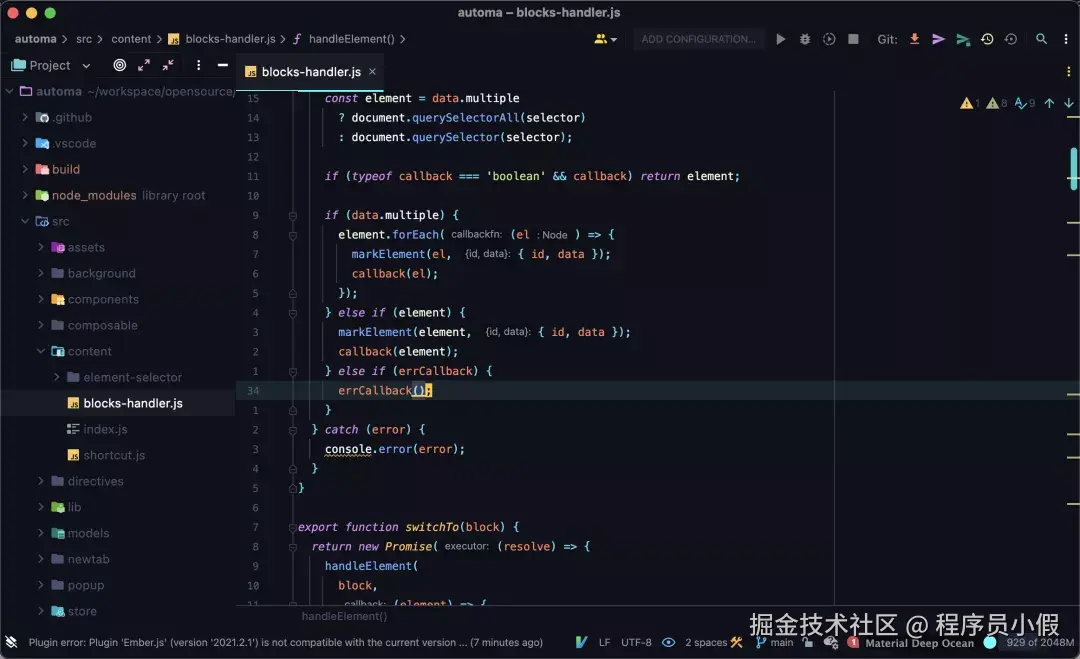Expand all in the Project tree
Viewport: 1080px width, 659px height.
[x=144, y=65]
